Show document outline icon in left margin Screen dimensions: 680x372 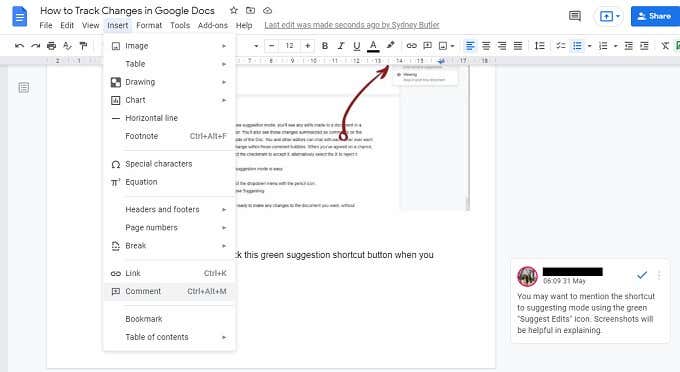pyautogui.click(x=24, y=88)
